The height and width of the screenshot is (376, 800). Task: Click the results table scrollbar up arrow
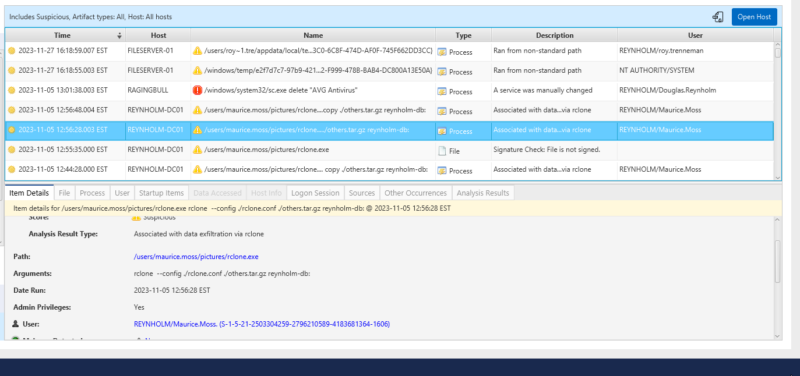tap(778, 45)
